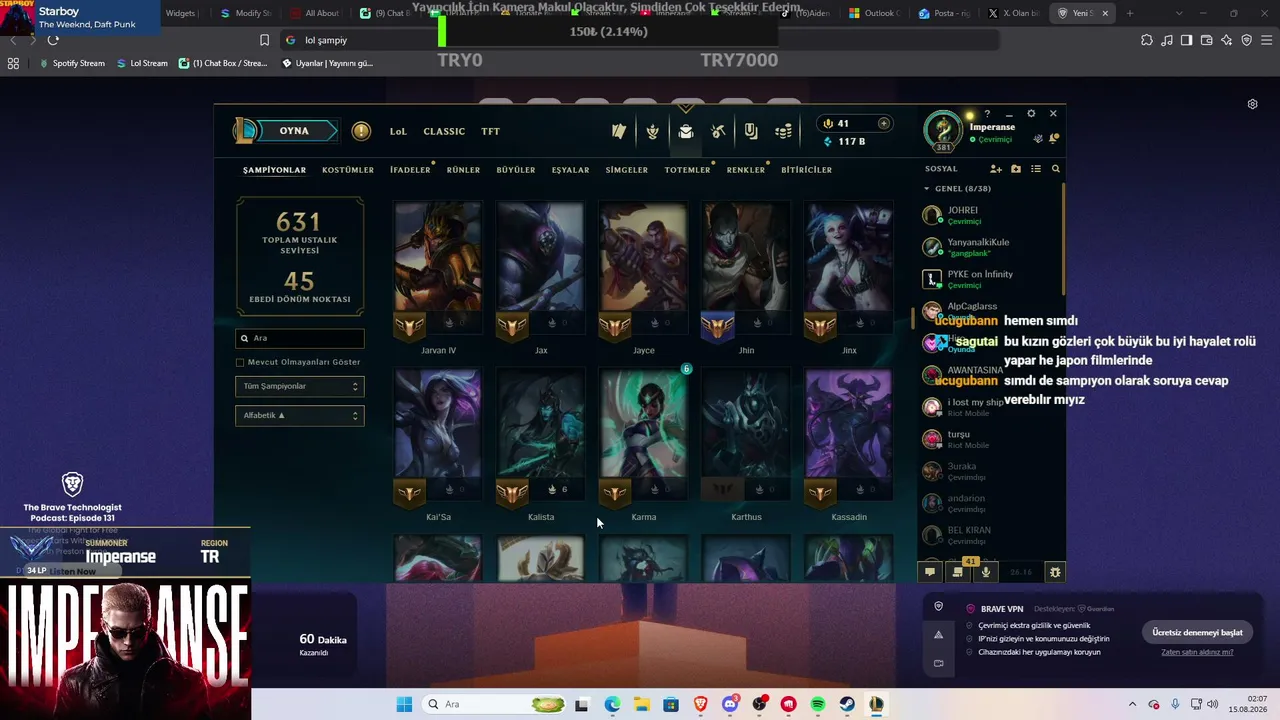Open the notifications bell icon
The height and width of the screenshot is (720, 1280).
click(1054, 138)
